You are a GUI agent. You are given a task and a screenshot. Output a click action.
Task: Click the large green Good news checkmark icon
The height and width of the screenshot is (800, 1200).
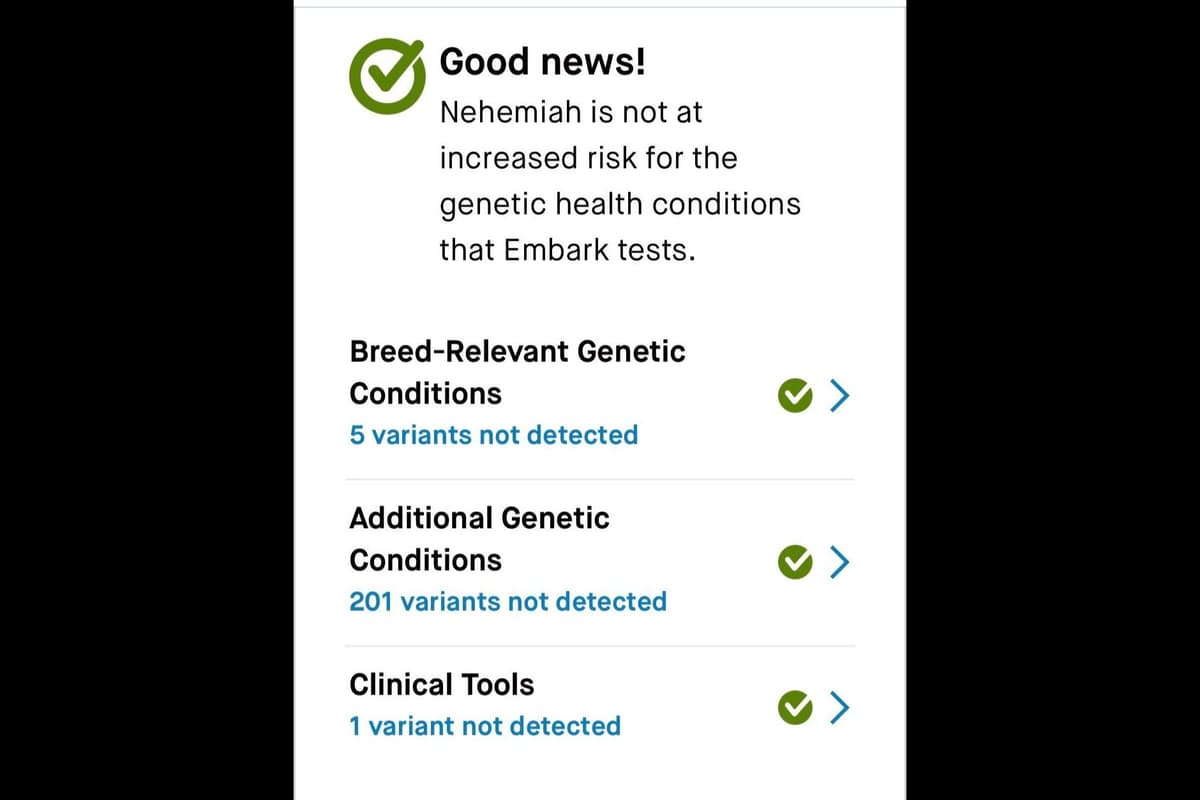point(386,74)
